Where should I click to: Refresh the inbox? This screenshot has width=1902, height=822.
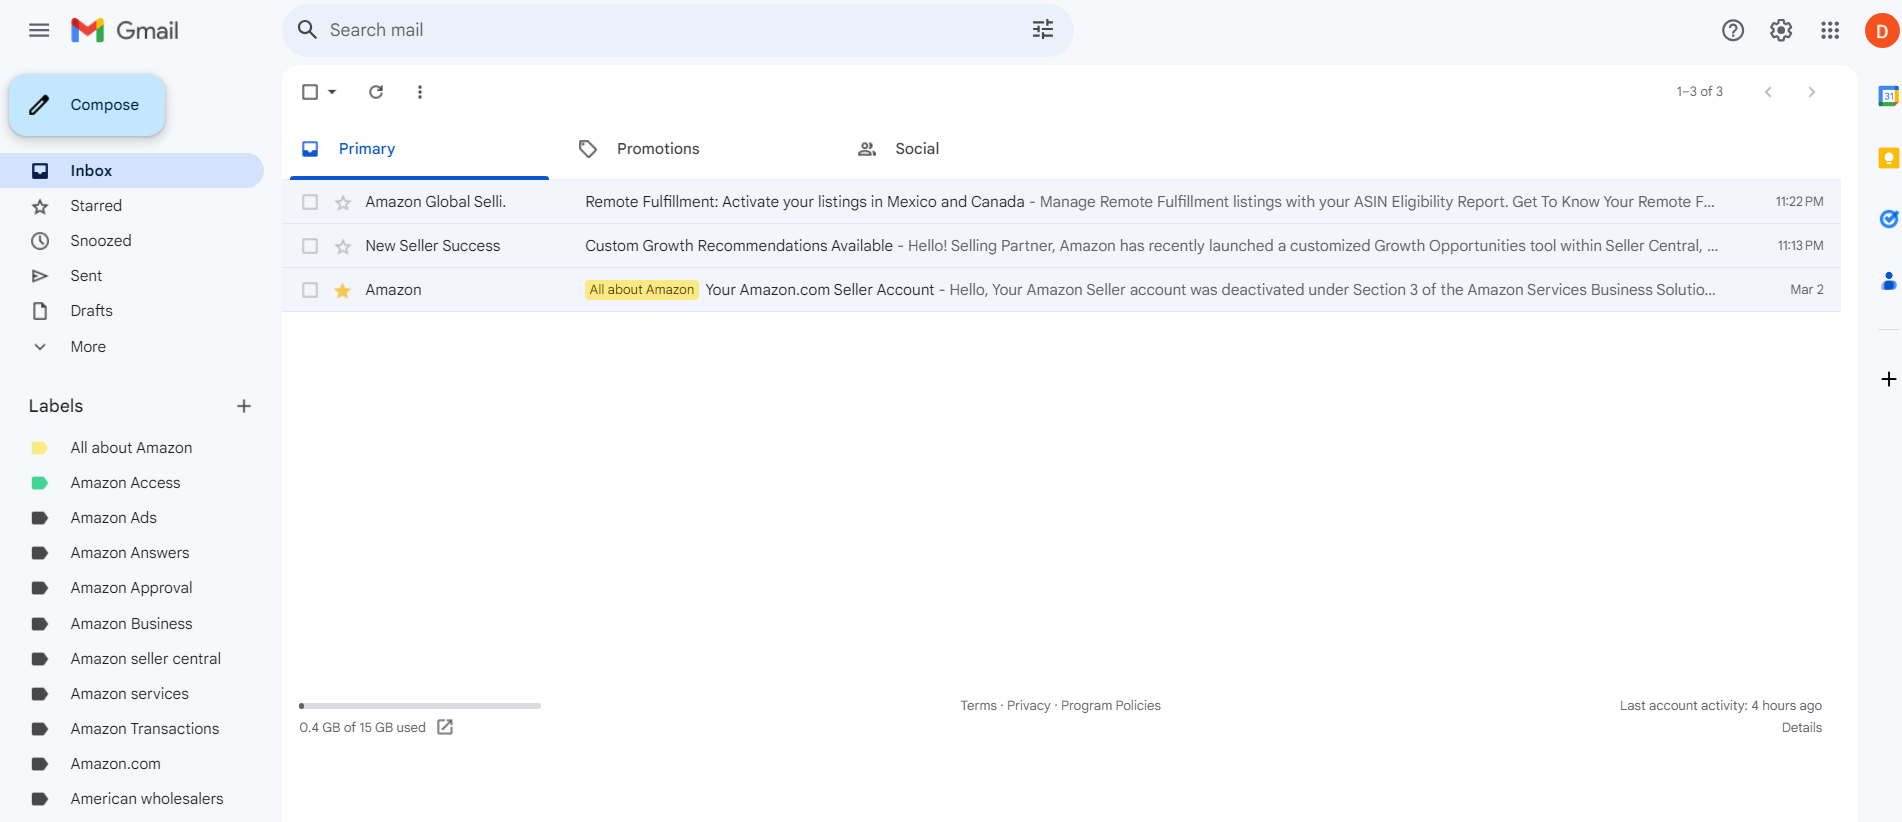pos(376,92)
